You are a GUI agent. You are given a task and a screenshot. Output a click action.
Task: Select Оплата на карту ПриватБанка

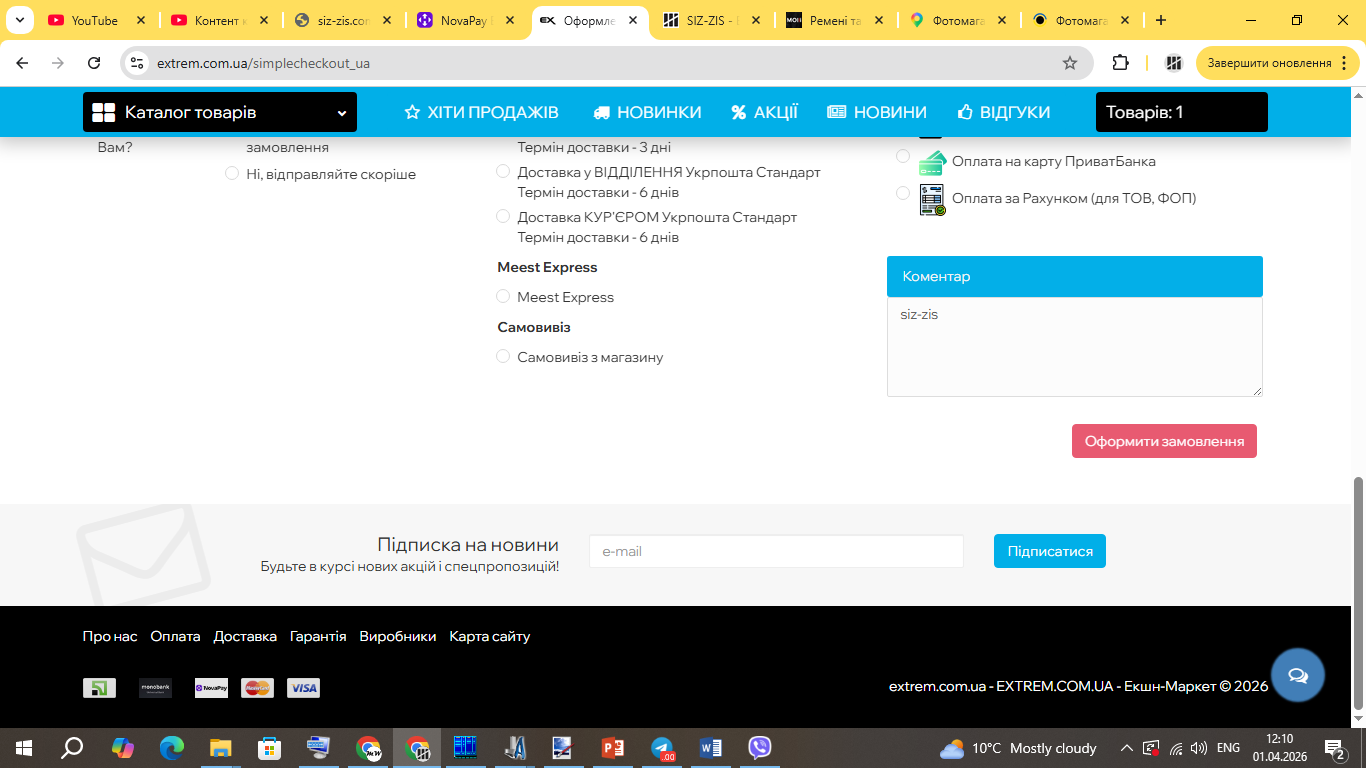(903, 157)
